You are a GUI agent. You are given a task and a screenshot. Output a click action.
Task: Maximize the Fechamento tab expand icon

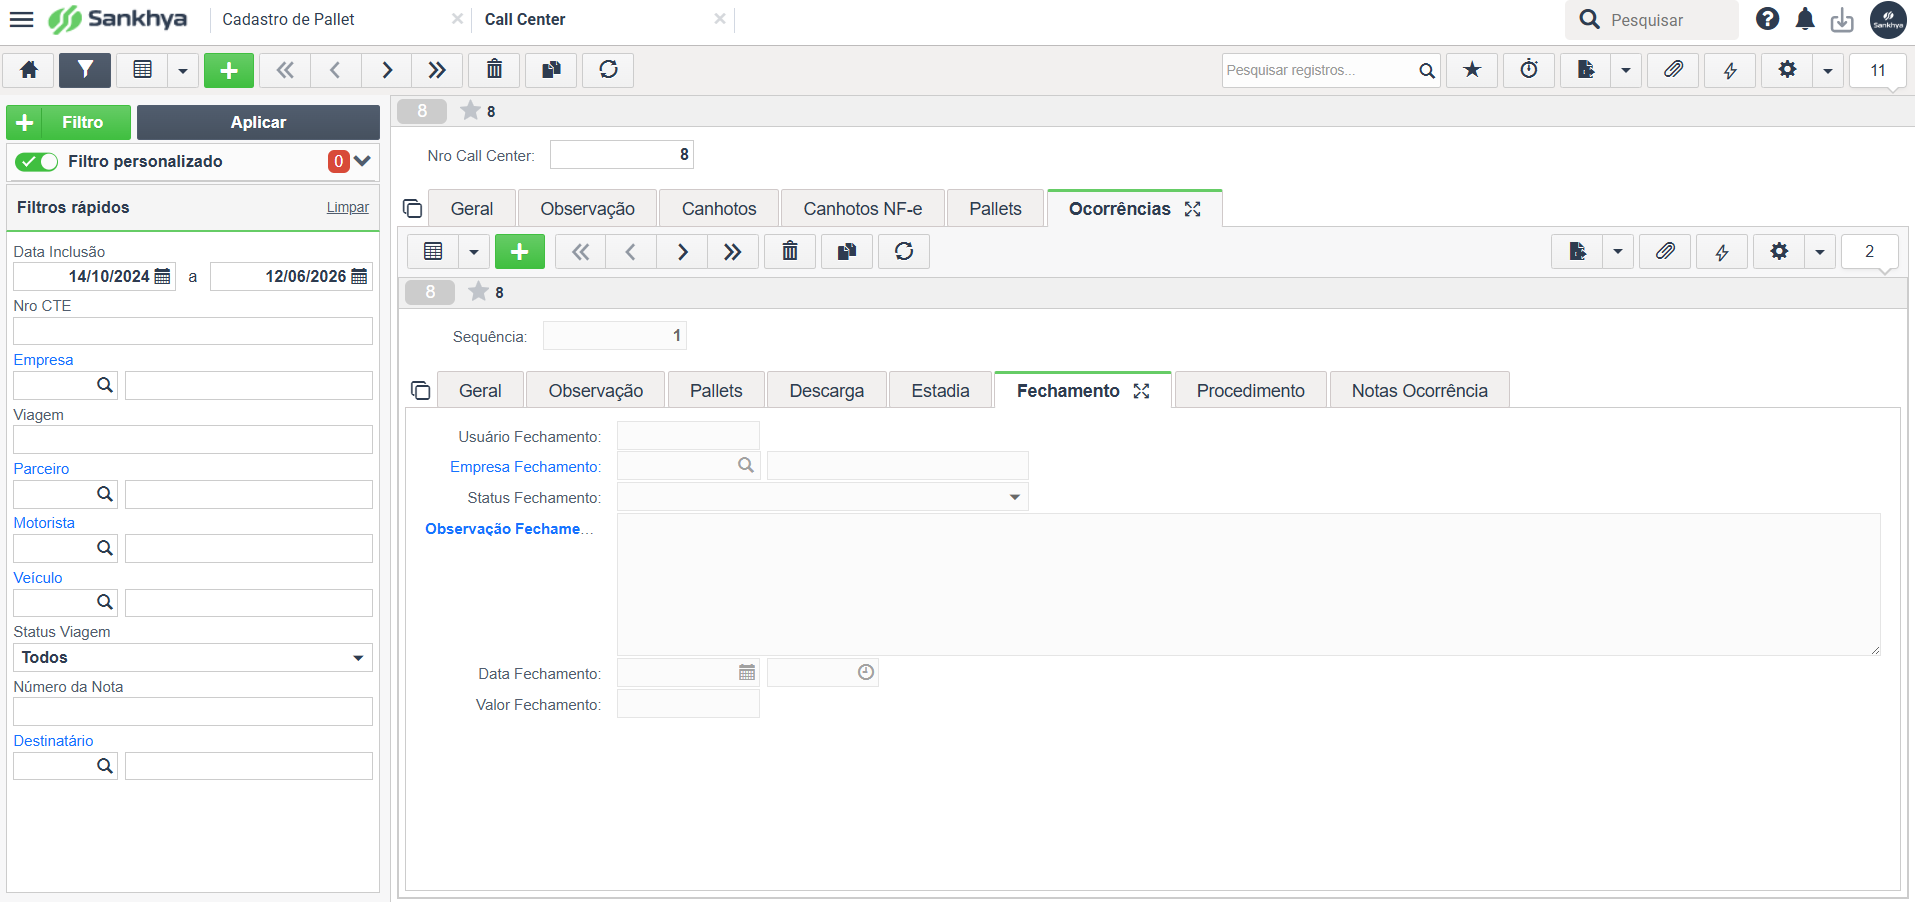coord(1142,391)
